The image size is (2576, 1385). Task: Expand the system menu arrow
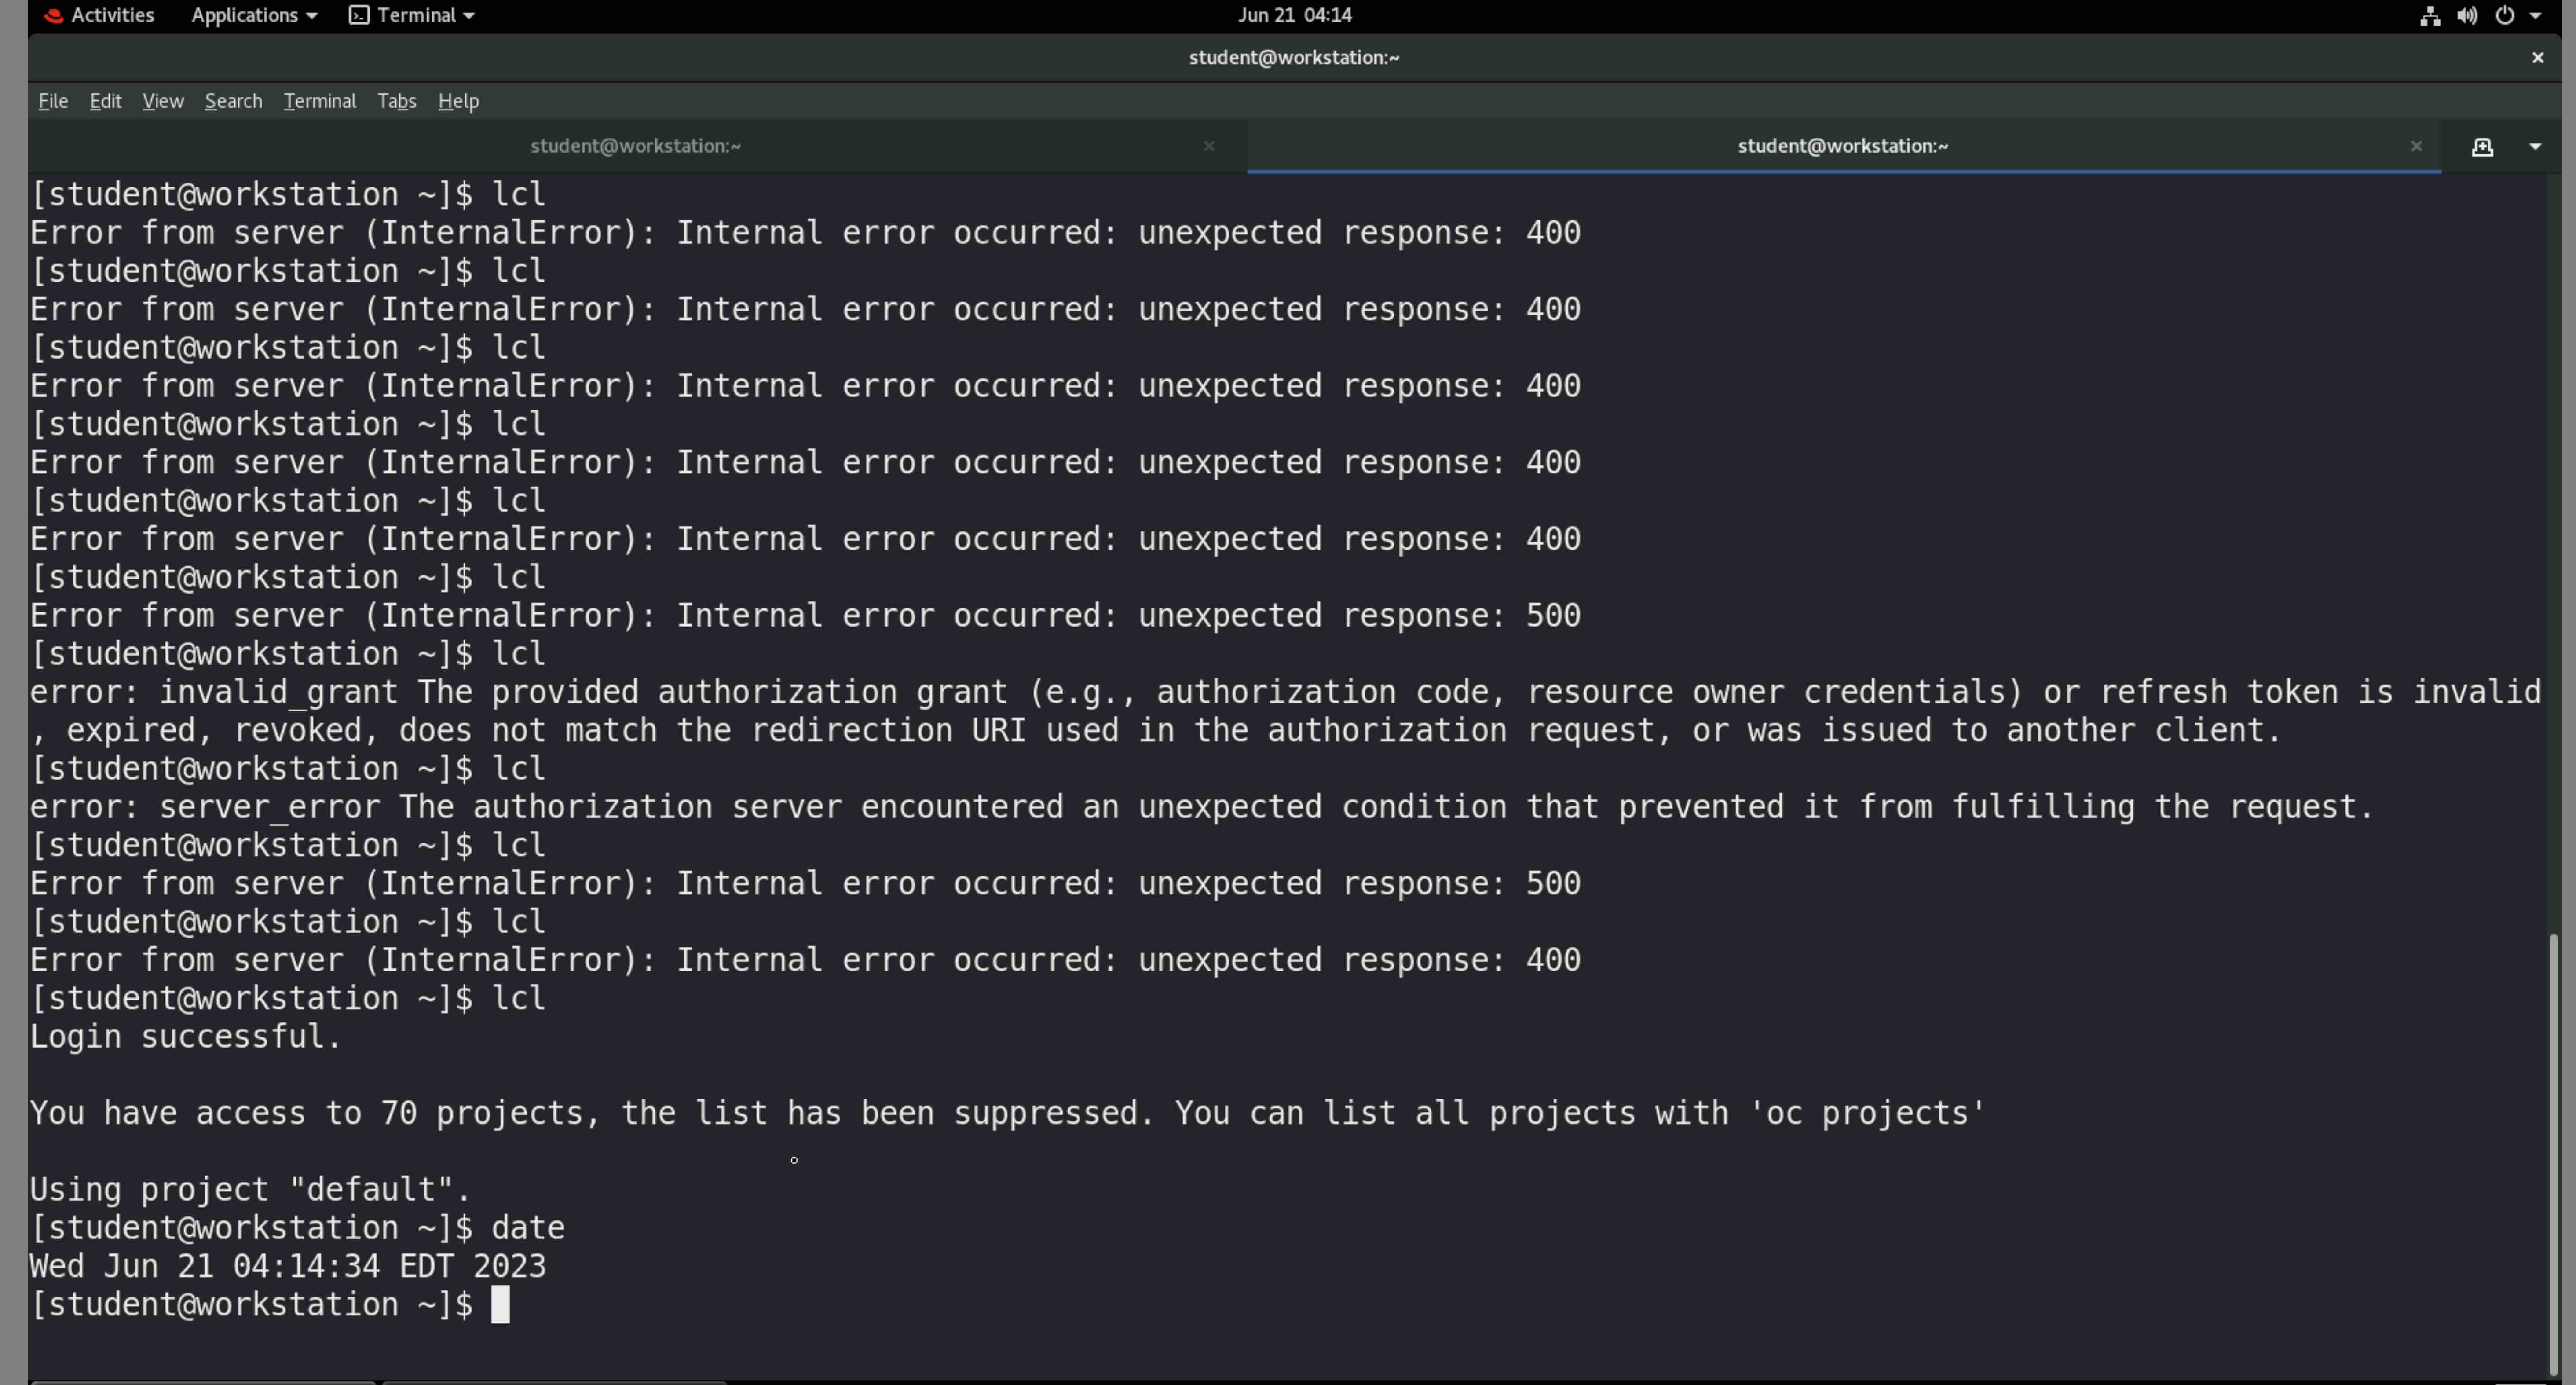click(2535, 15)
